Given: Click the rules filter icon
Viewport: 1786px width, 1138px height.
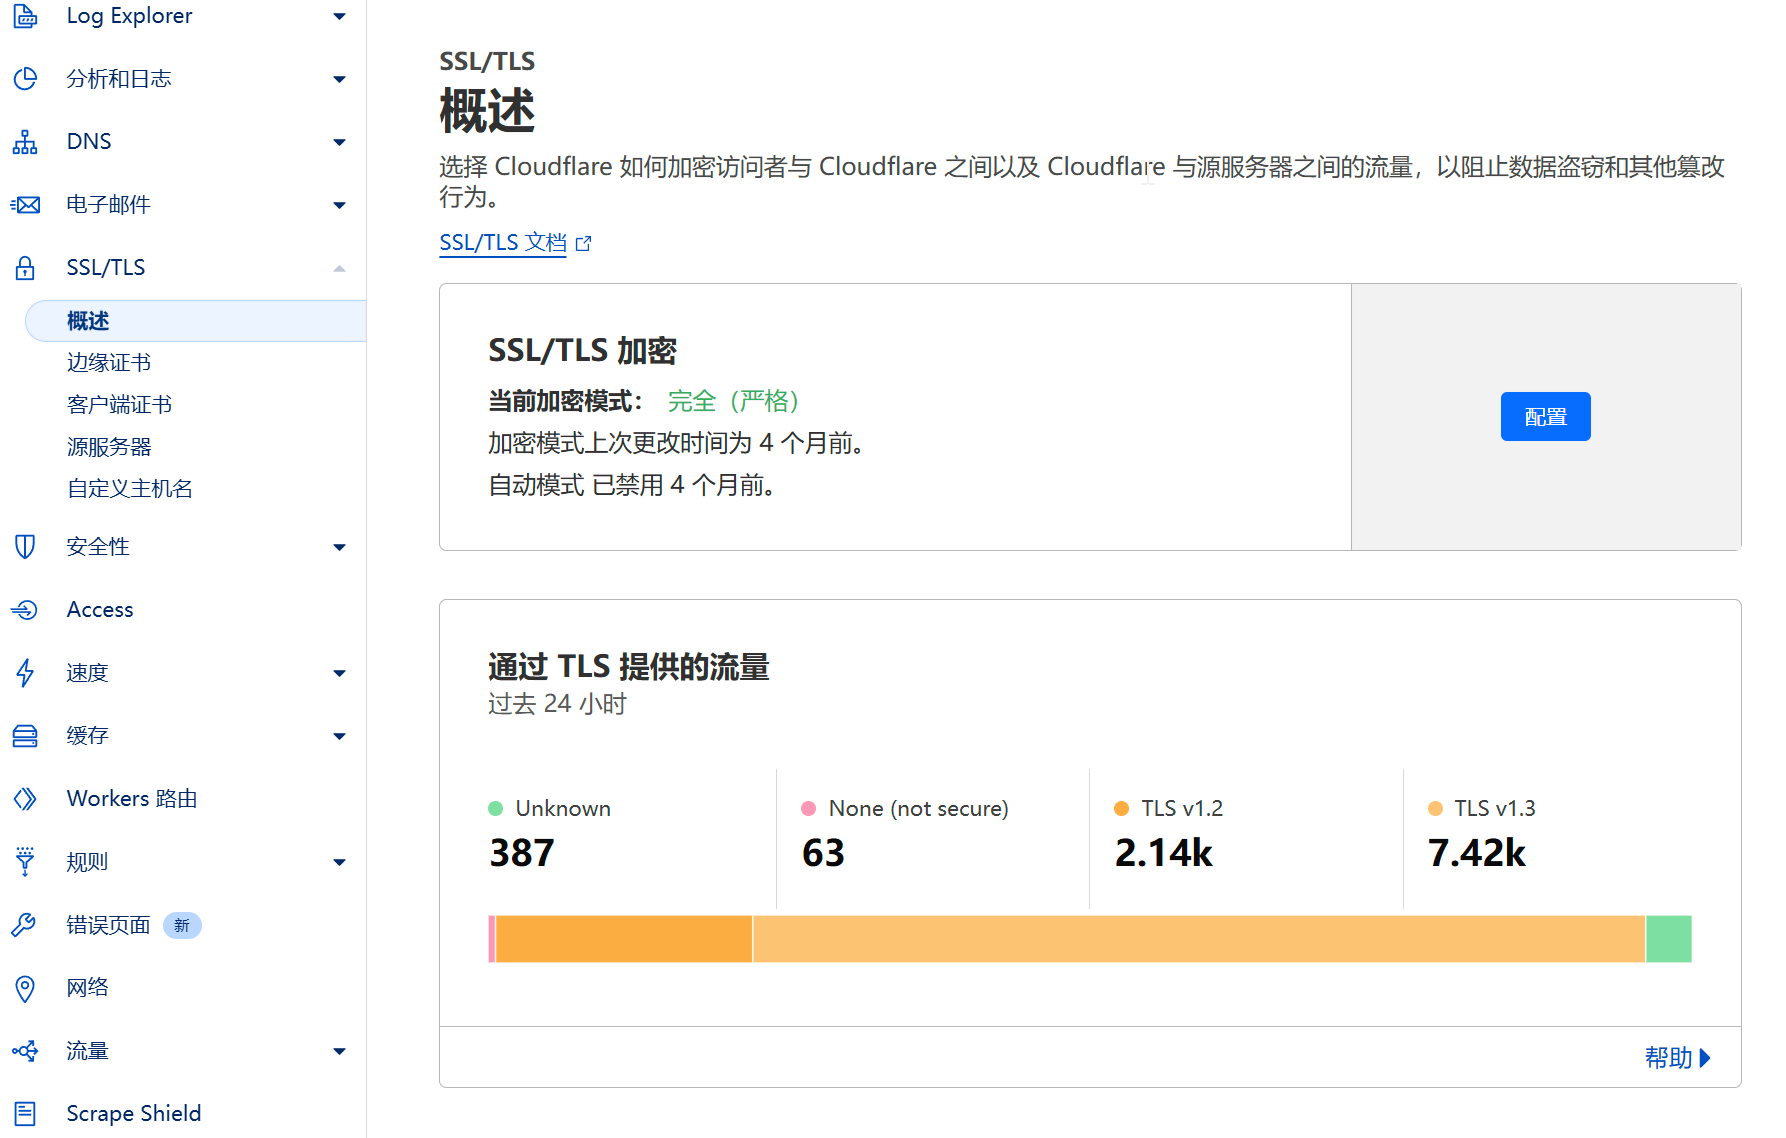Looking at the screenshot, I should (25, 862).
